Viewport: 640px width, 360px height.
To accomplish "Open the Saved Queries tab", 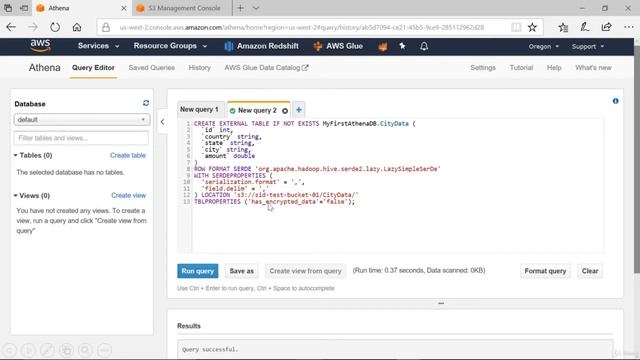I will [151, 68].
